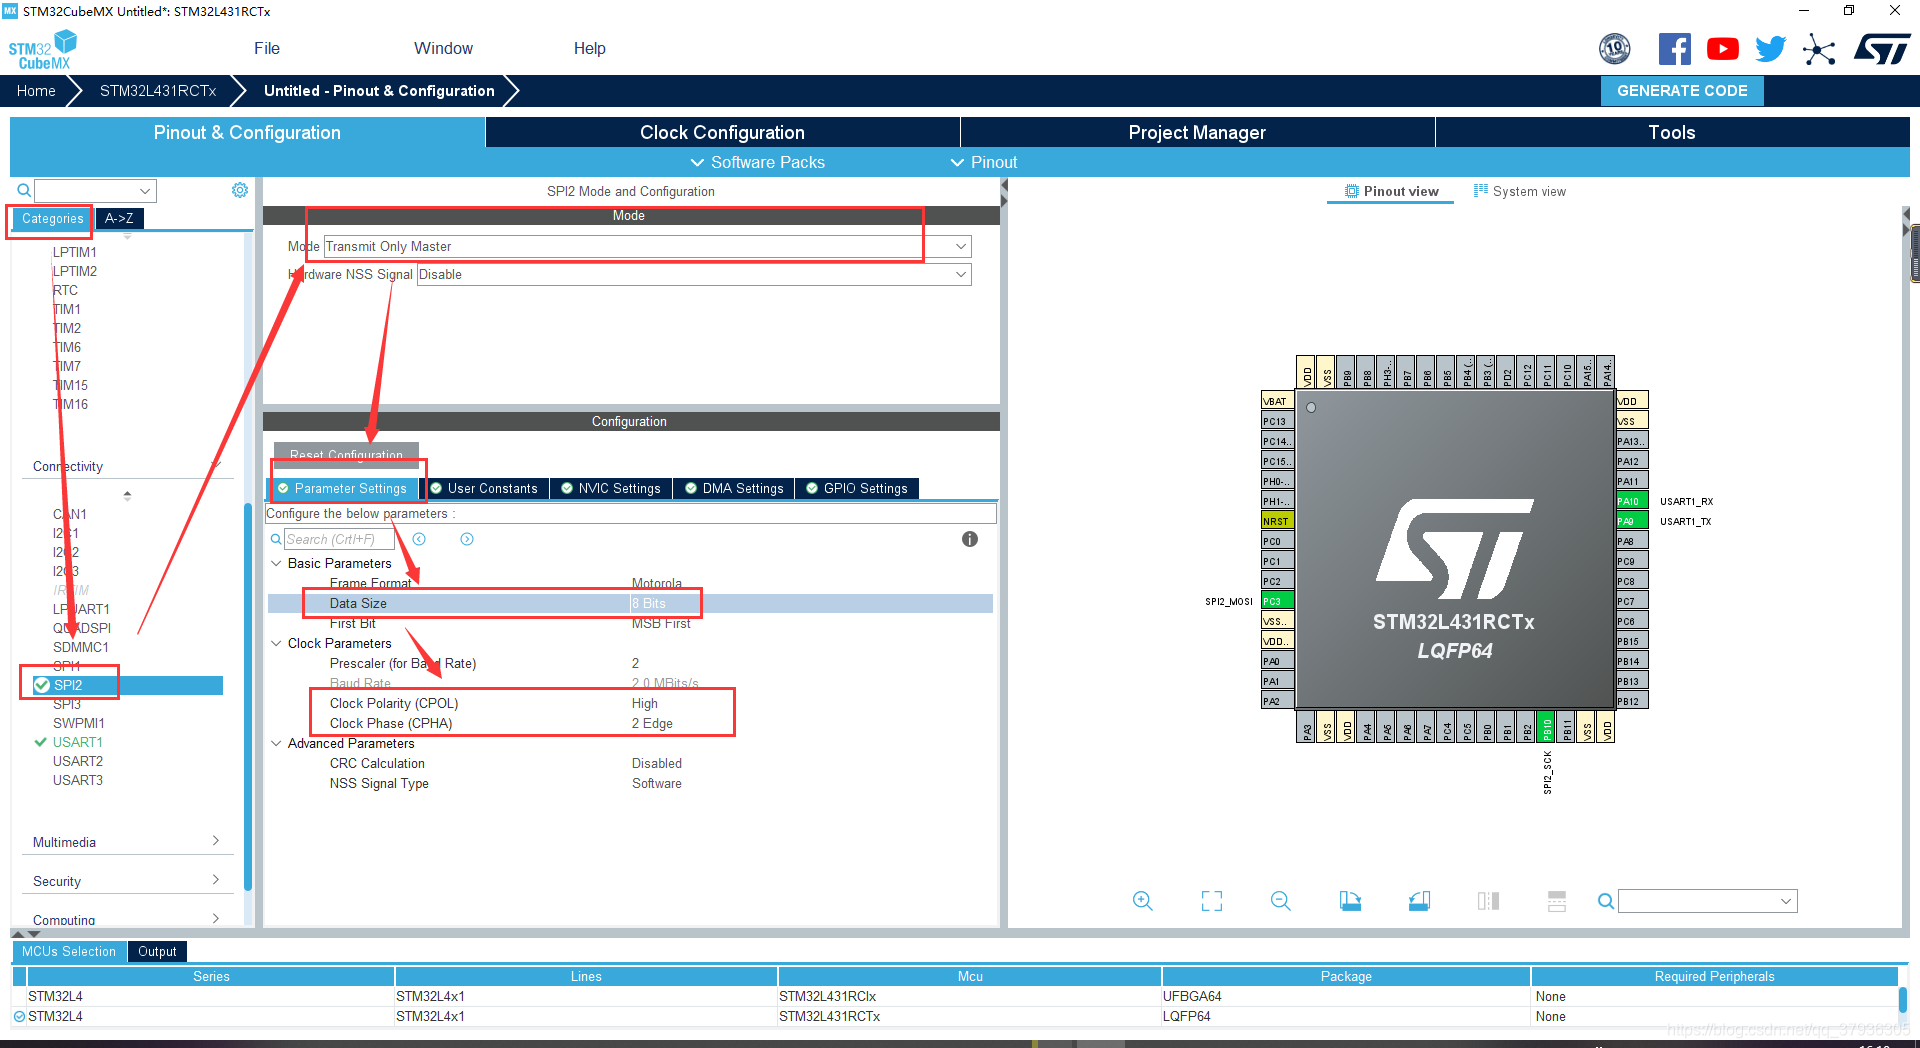Screen dimensions: 1920x1048
Task: Open the SPI2 Mode dropdown
Action: click(648, 246)
